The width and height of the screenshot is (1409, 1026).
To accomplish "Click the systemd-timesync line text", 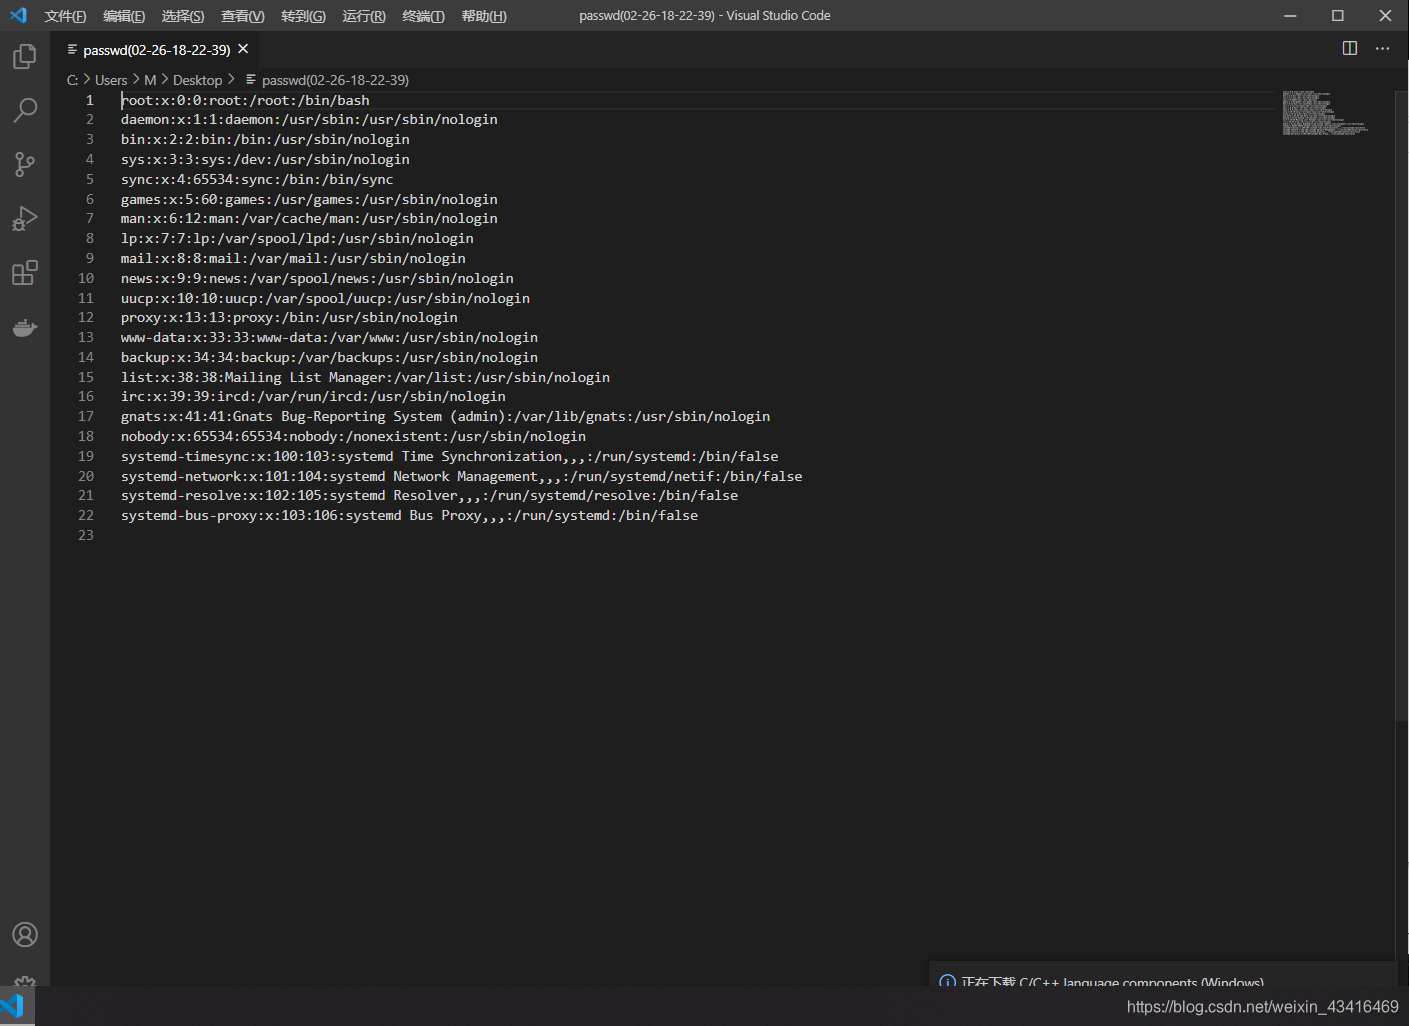I will 449,456.
